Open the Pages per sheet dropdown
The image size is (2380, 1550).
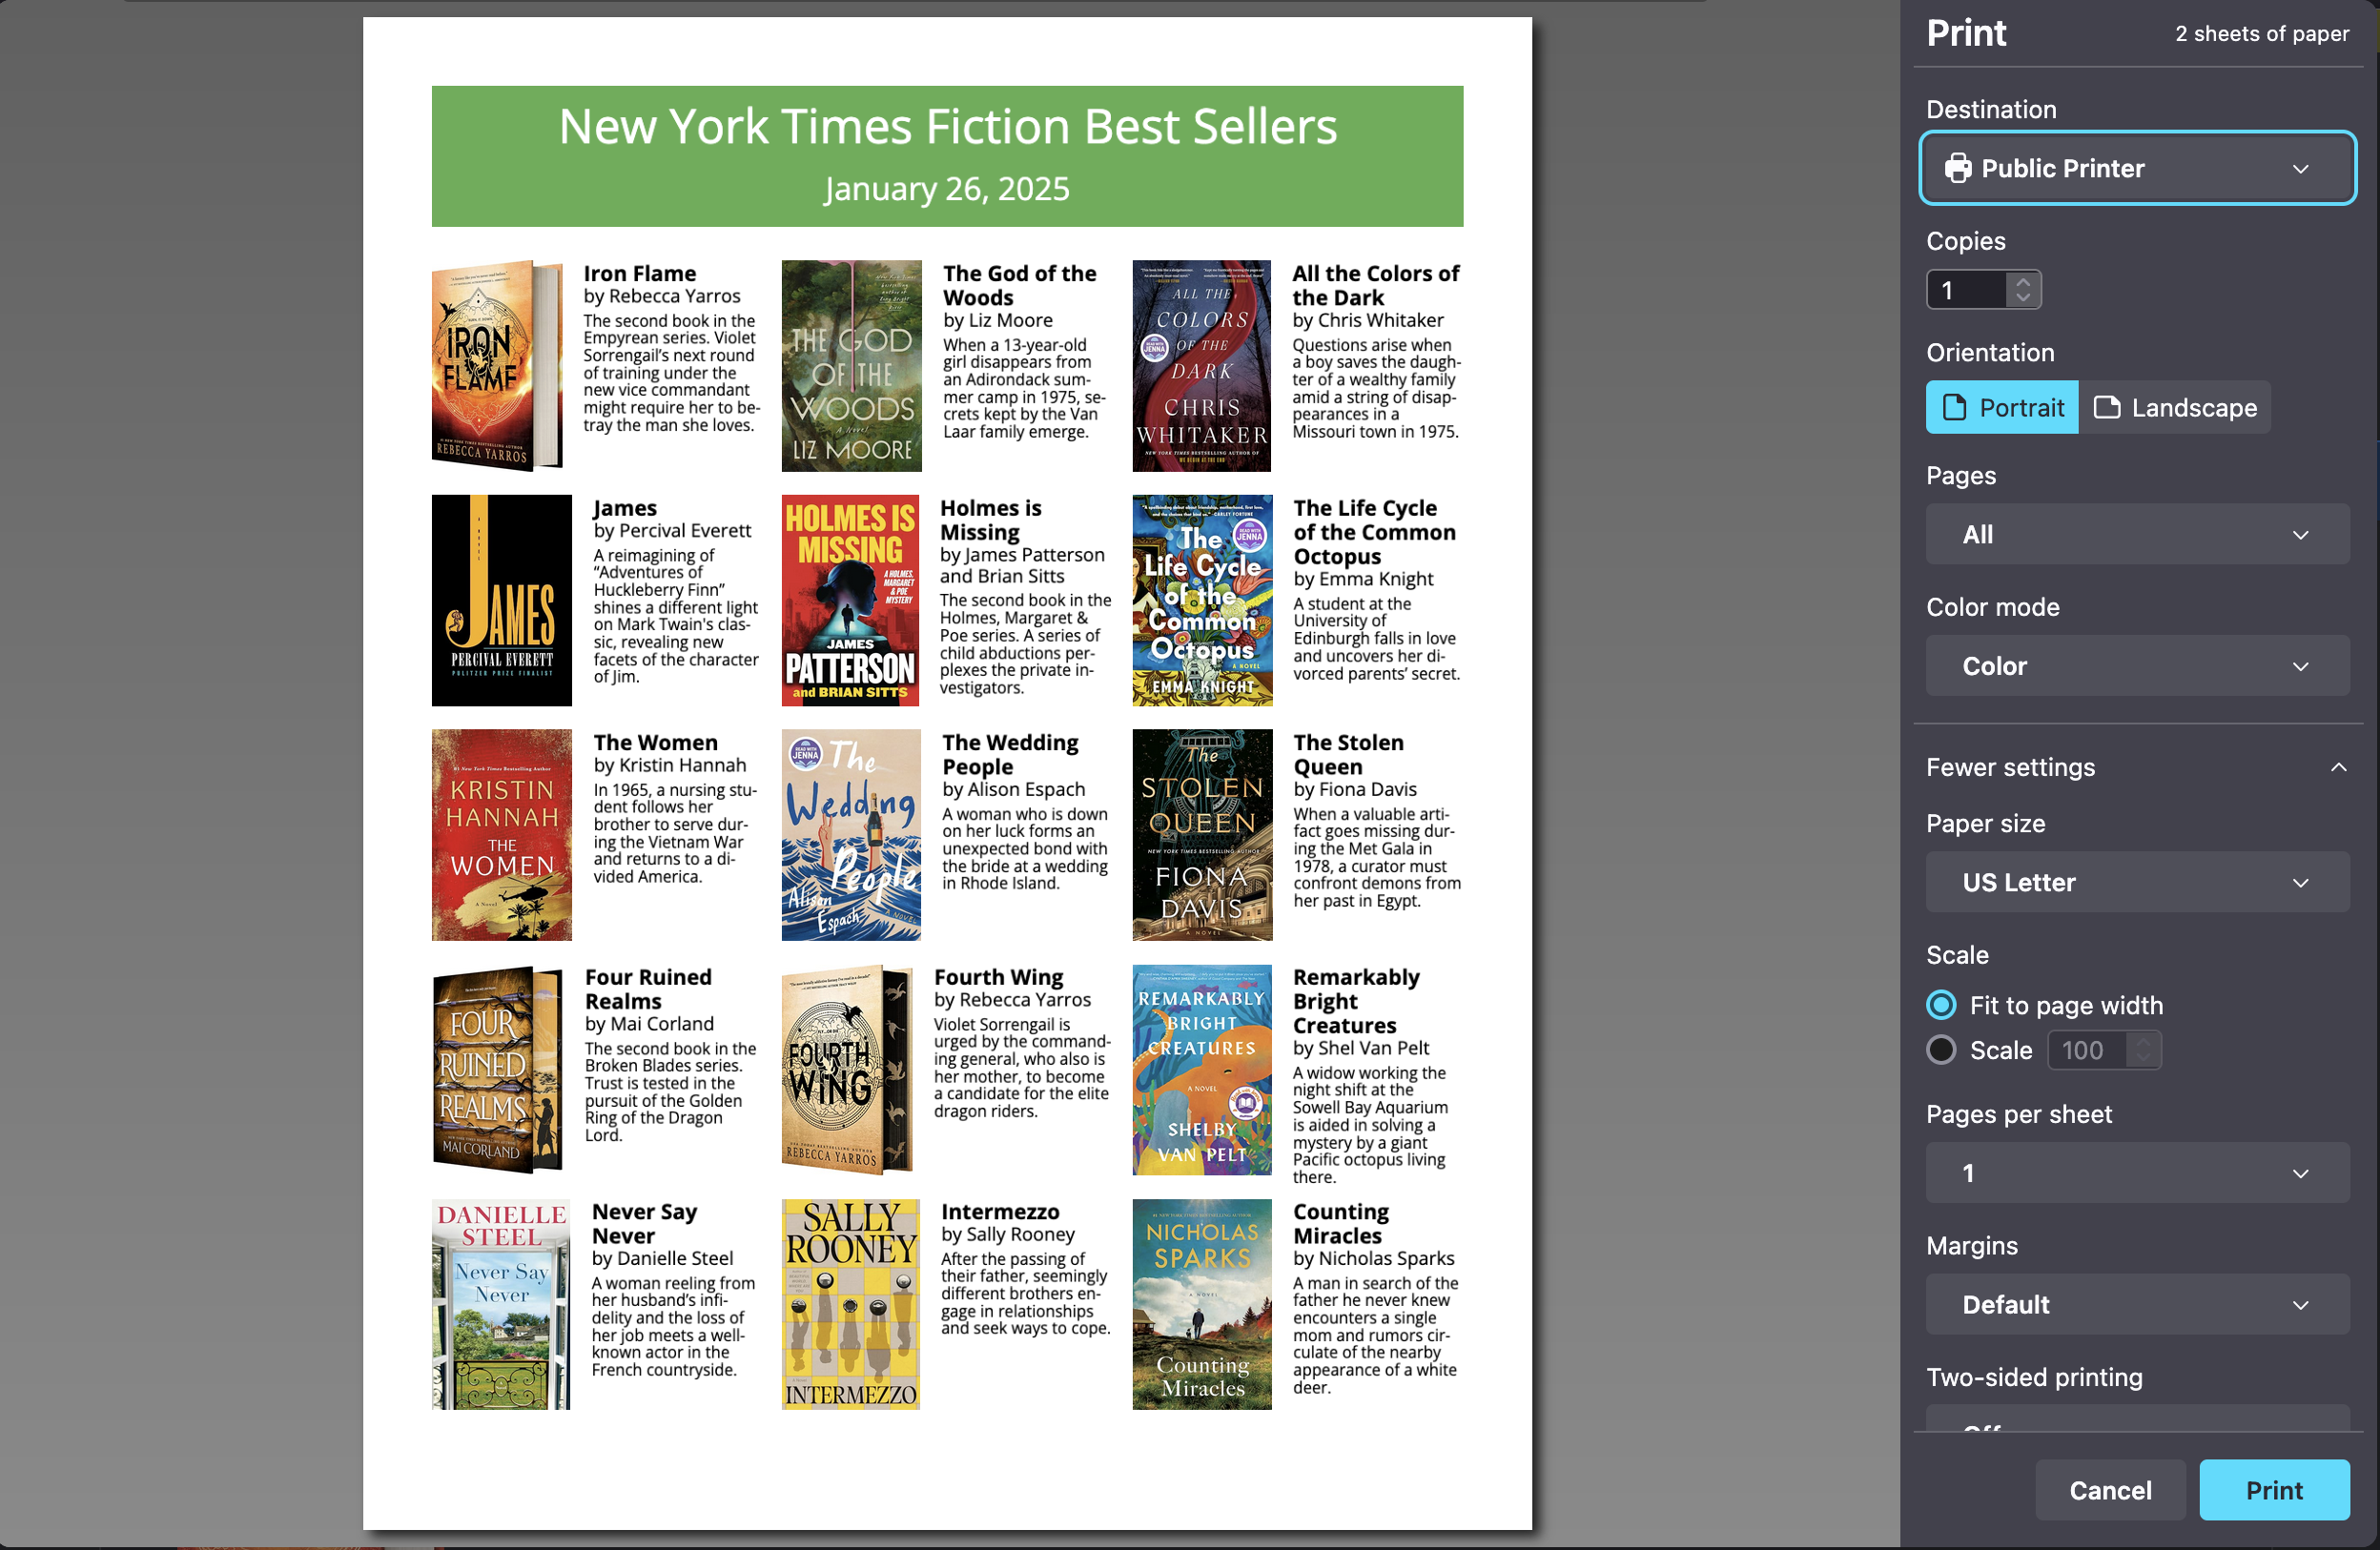pyautogui.click(x=2136, y=1173)
